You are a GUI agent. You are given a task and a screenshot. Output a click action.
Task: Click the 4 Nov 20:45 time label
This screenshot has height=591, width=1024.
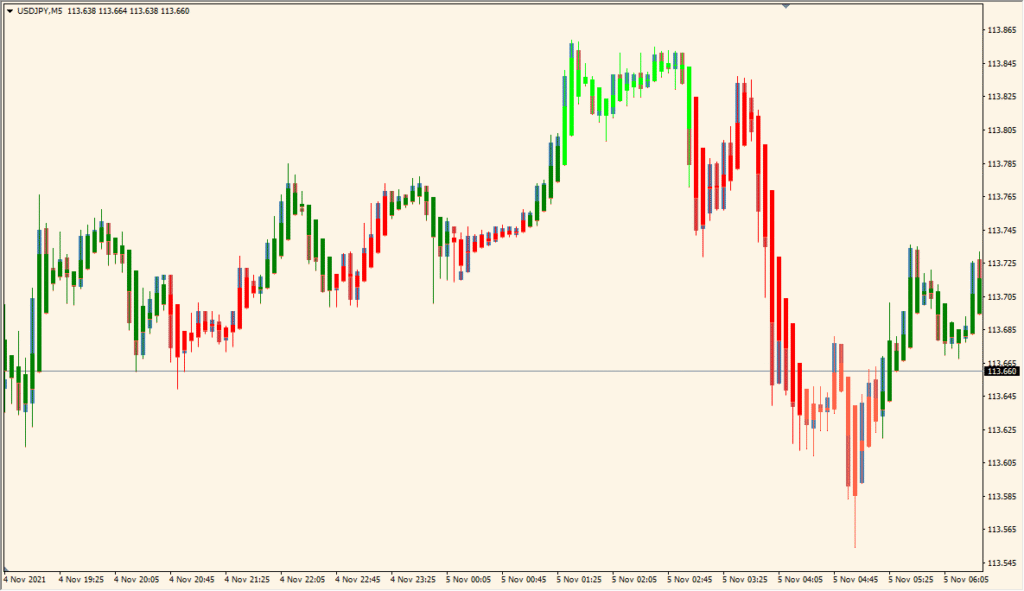click(192, 579)
